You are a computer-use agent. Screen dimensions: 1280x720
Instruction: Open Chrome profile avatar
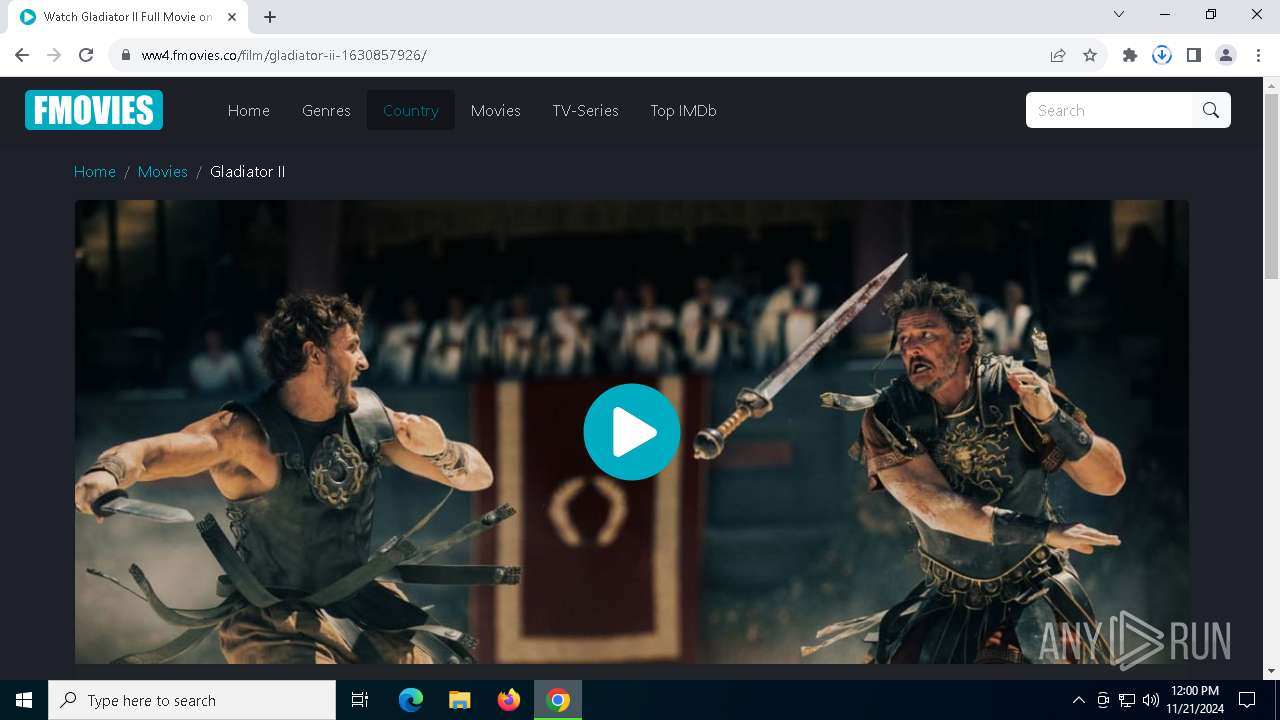pos(1226,55)
